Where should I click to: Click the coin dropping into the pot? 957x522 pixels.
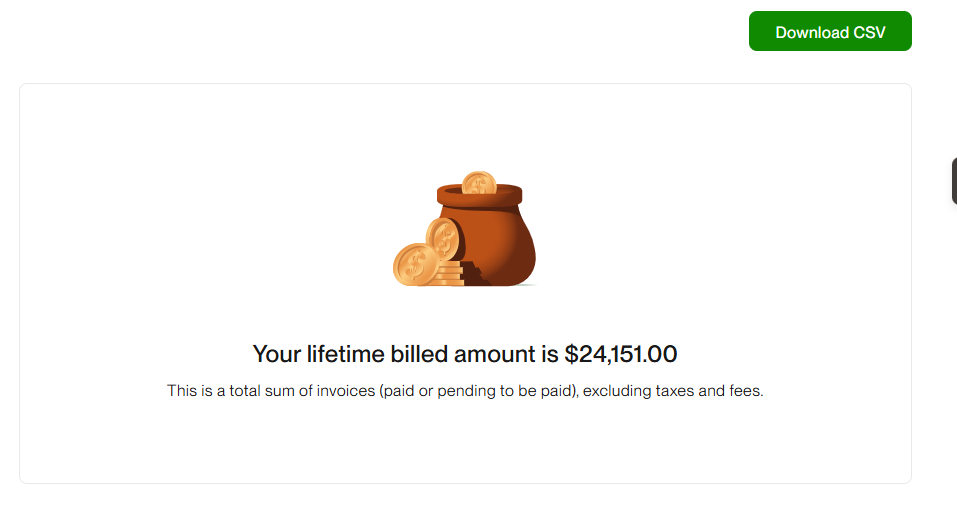point(479,182)
